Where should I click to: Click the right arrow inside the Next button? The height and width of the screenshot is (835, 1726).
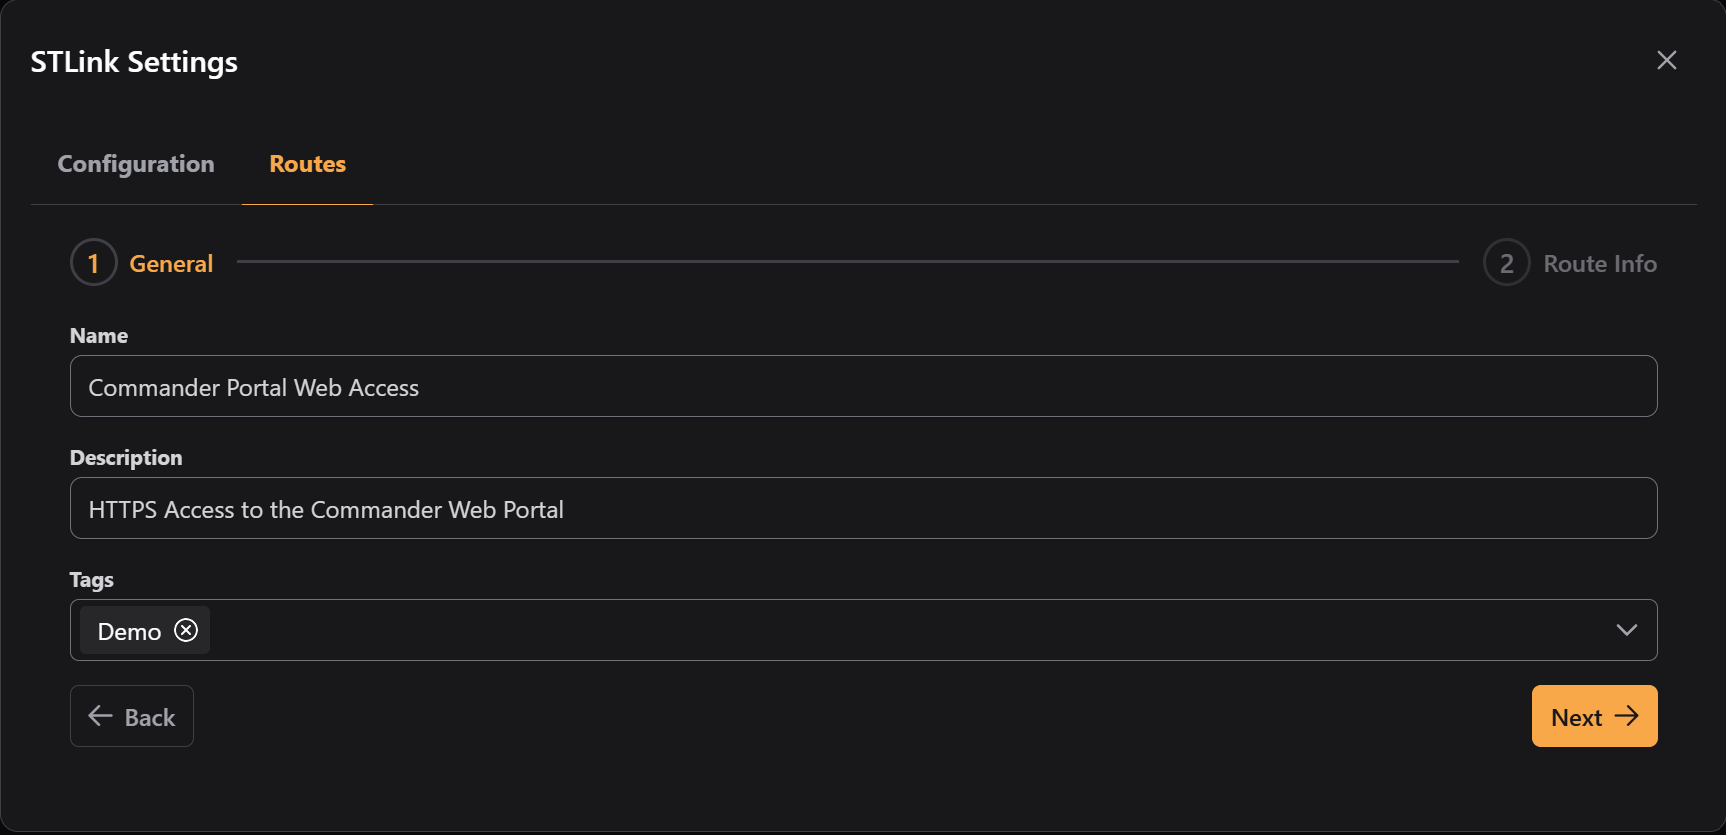click(1628, 716)
